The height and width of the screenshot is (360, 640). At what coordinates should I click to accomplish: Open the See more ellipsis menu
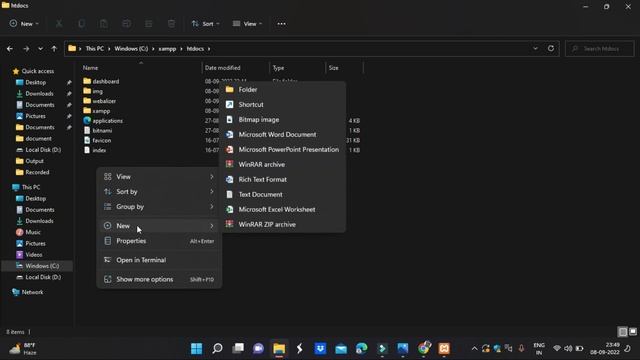tap(282, 24)
